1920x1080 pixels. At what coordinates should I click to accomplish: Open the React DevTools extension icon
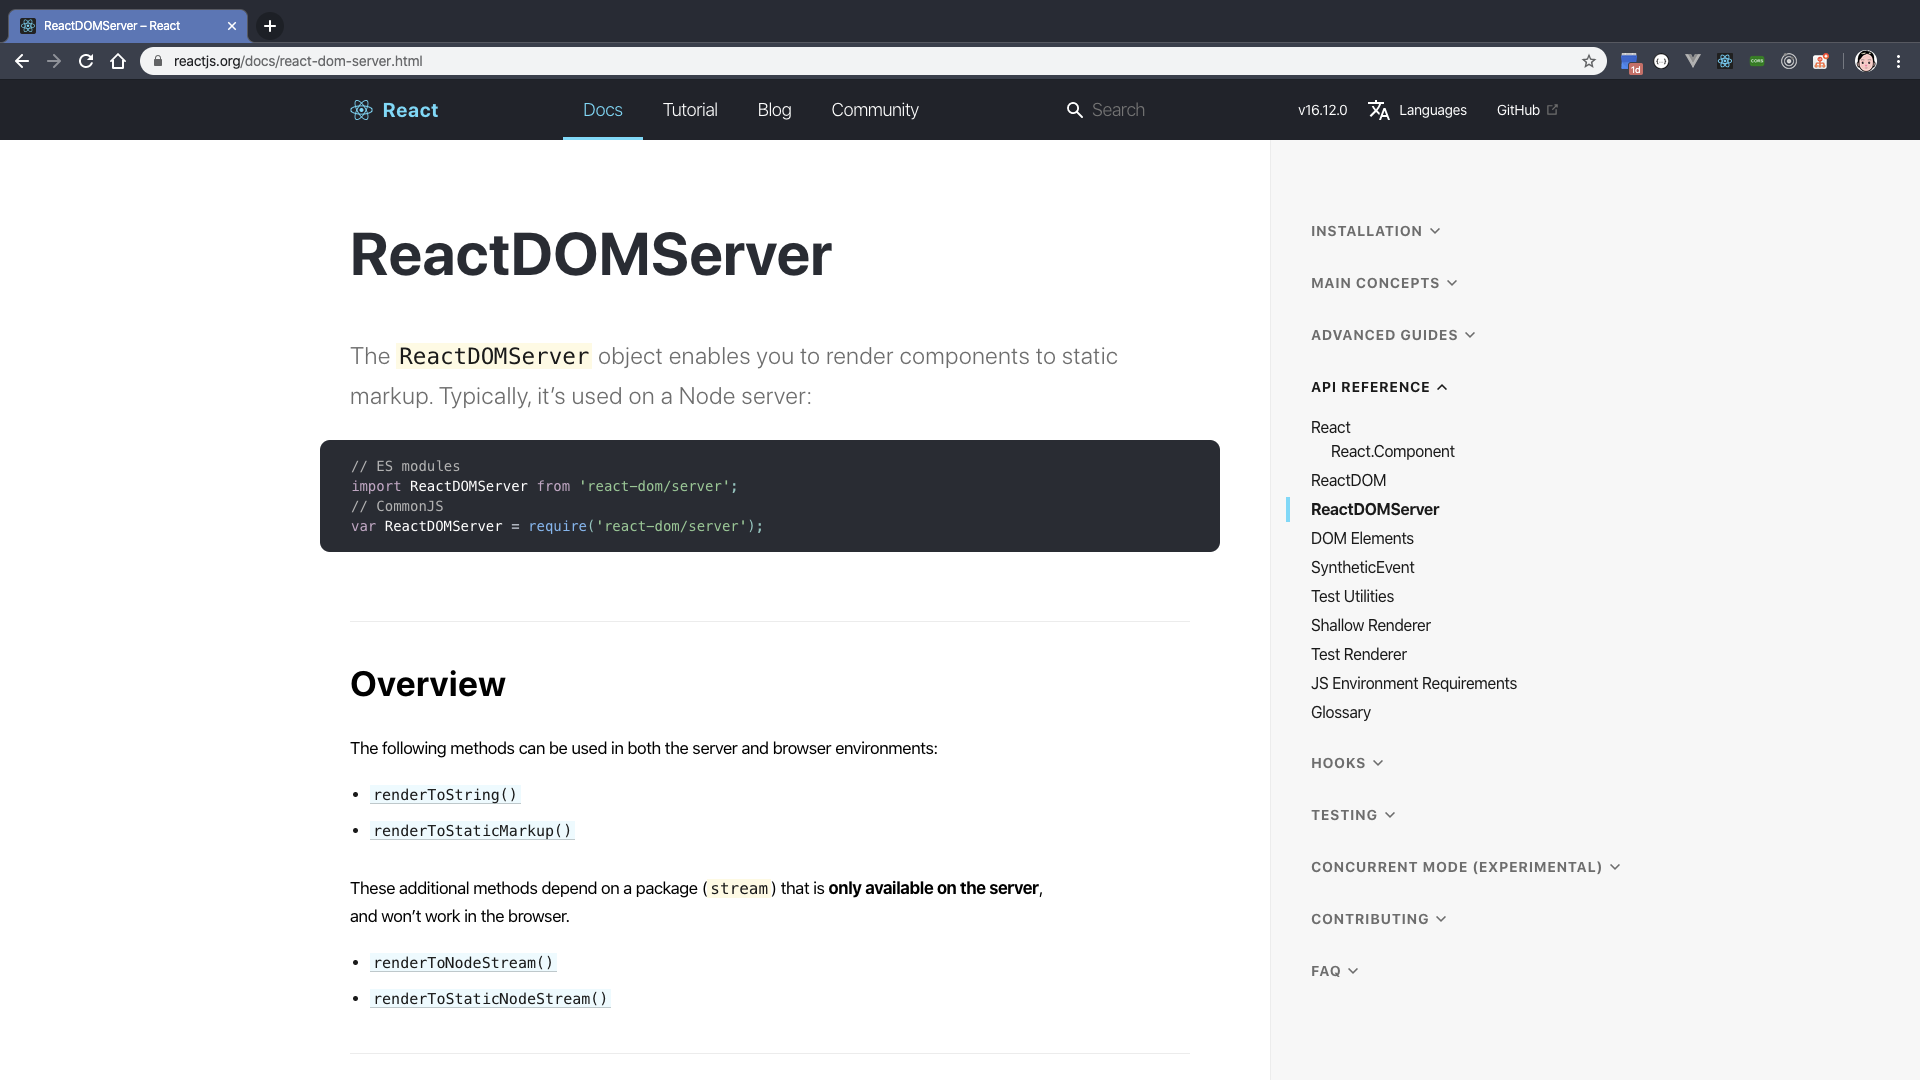tap(1725, 61)
